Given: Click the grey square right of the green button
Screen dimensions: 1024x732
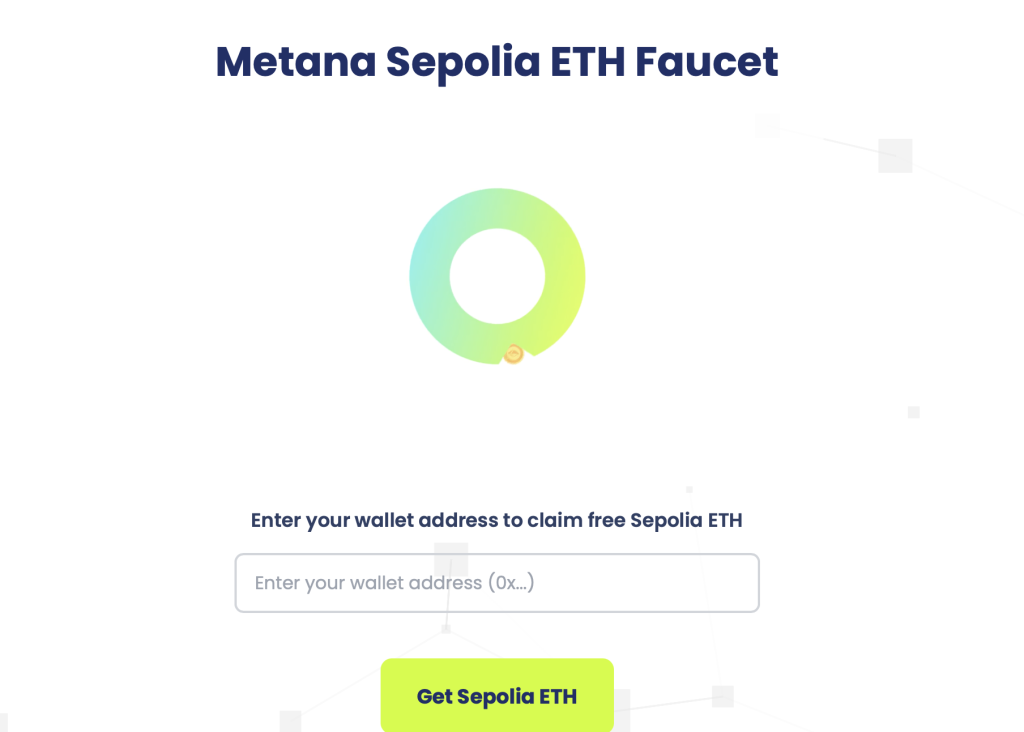Looking at the screenshot, I should click(723, 696).
